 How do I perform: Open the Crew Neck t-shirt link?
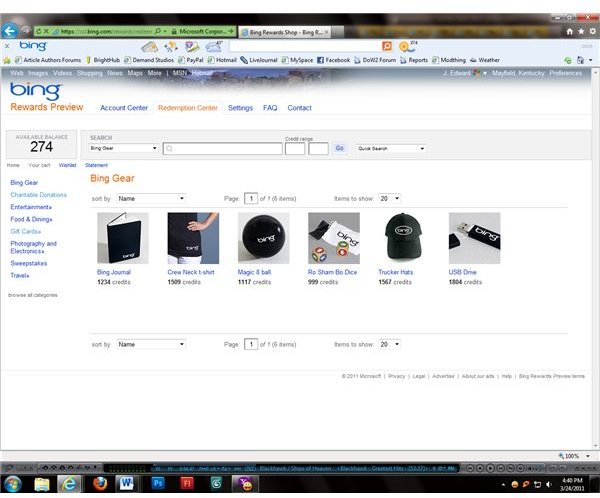pyautogui.click(x=191, y=272)
